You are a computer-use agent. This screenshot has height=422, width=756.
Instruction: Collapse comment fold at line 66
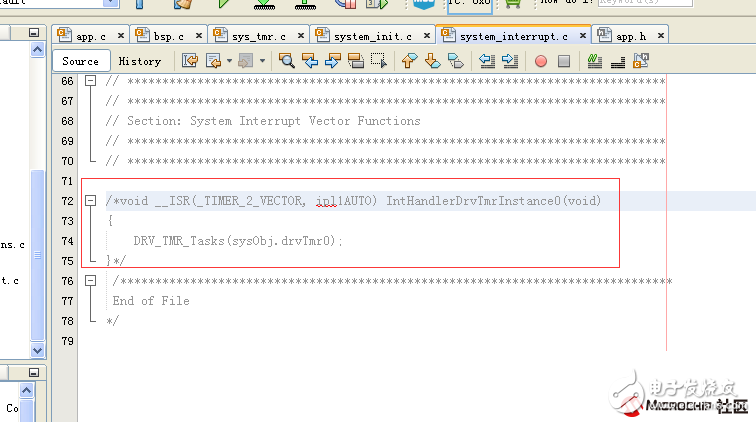point(92,81)
